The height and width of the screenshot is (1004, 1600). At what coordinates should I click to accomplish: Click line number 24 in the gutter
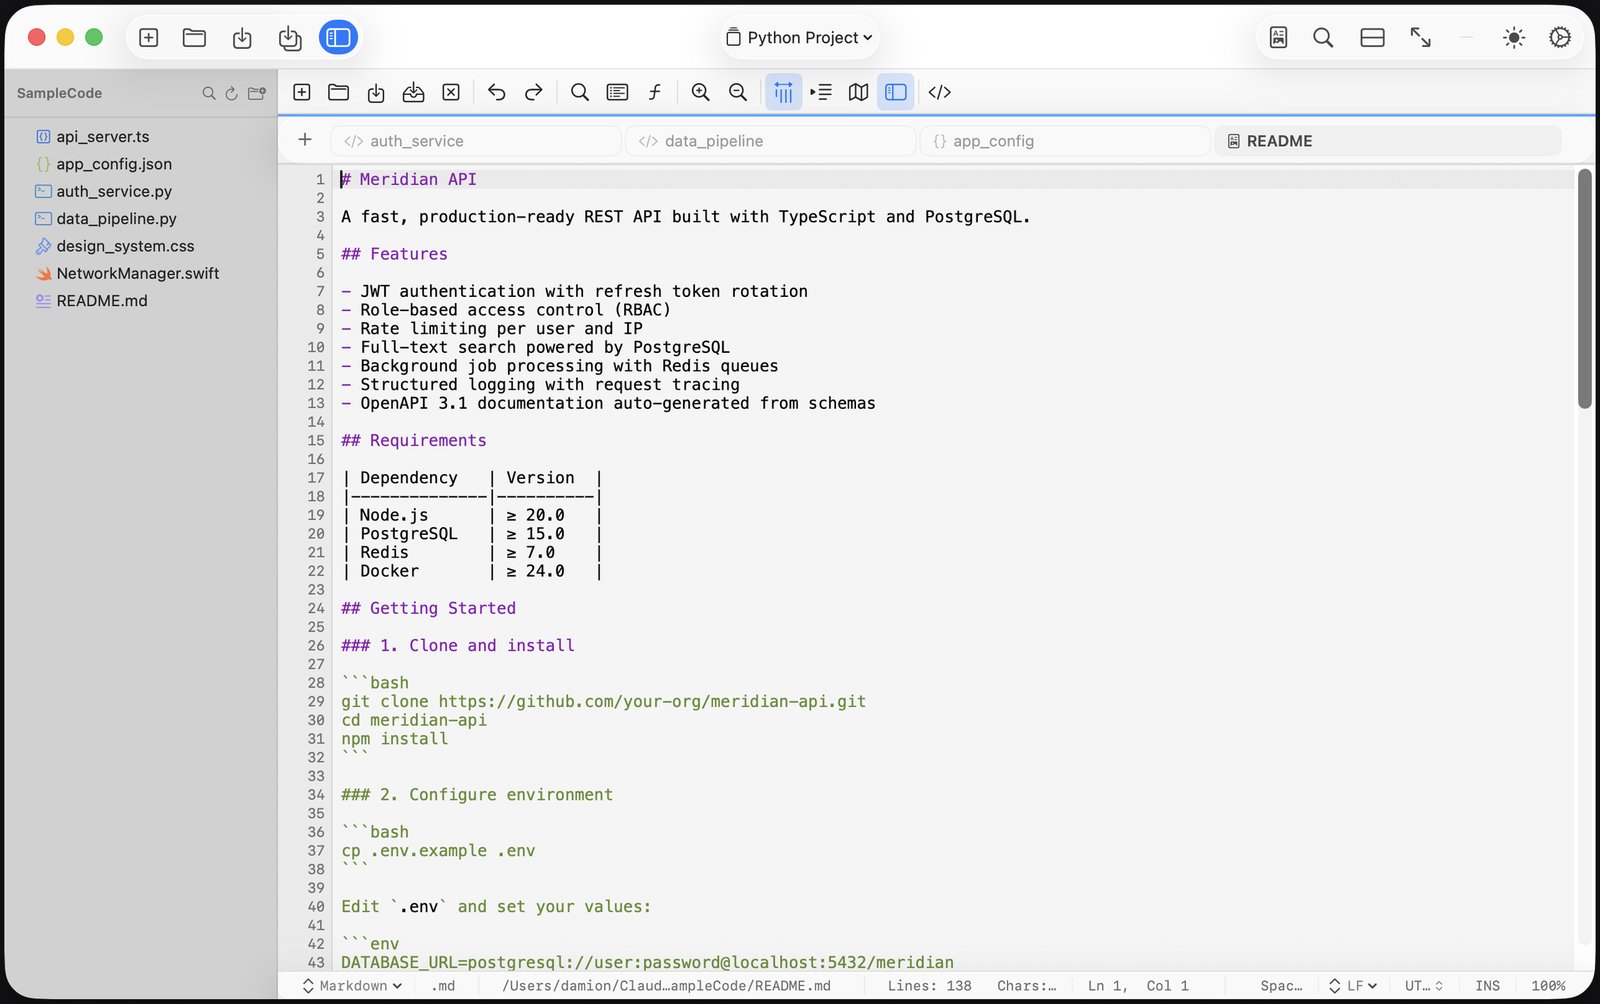click(x=316, y=609)
